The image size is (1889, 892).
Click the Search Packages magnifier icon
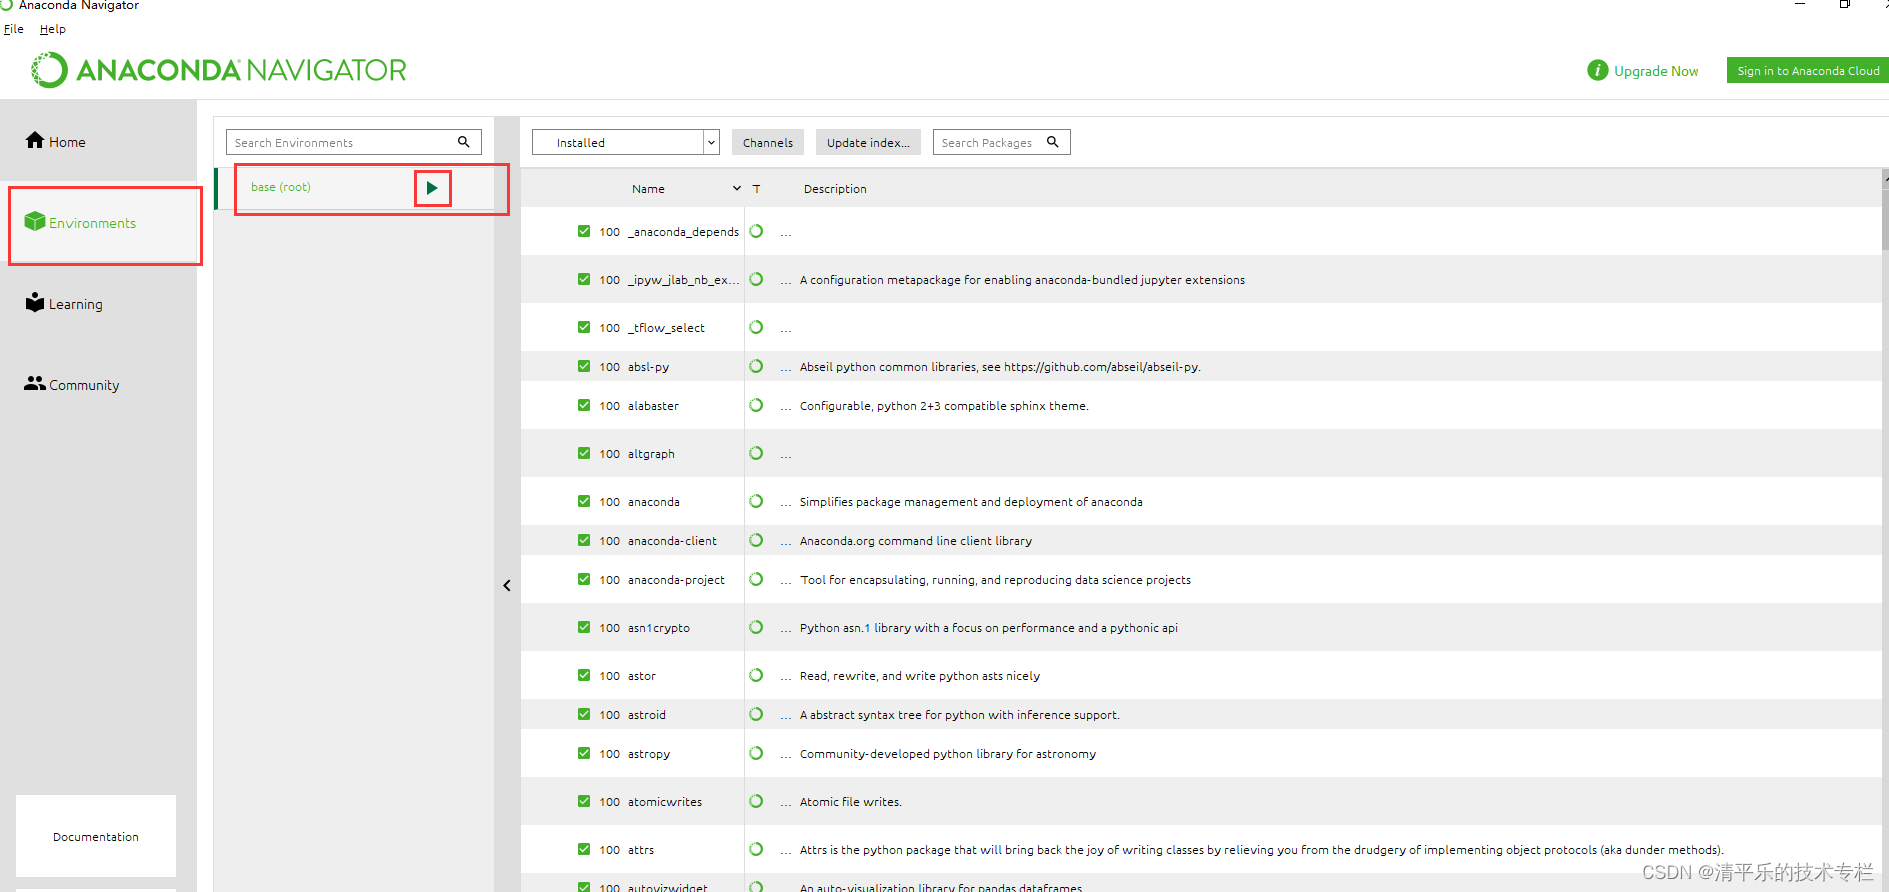point(1053,142)
